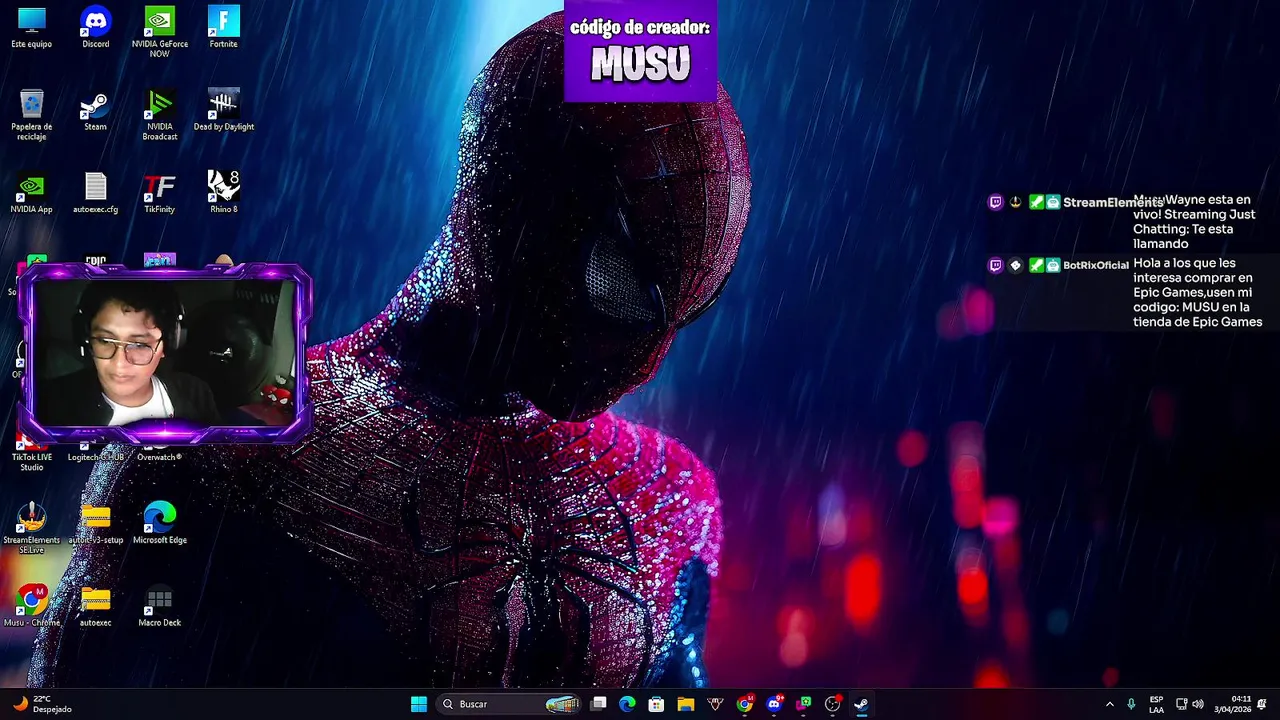Open the network tray icon

pos(1181,704)
